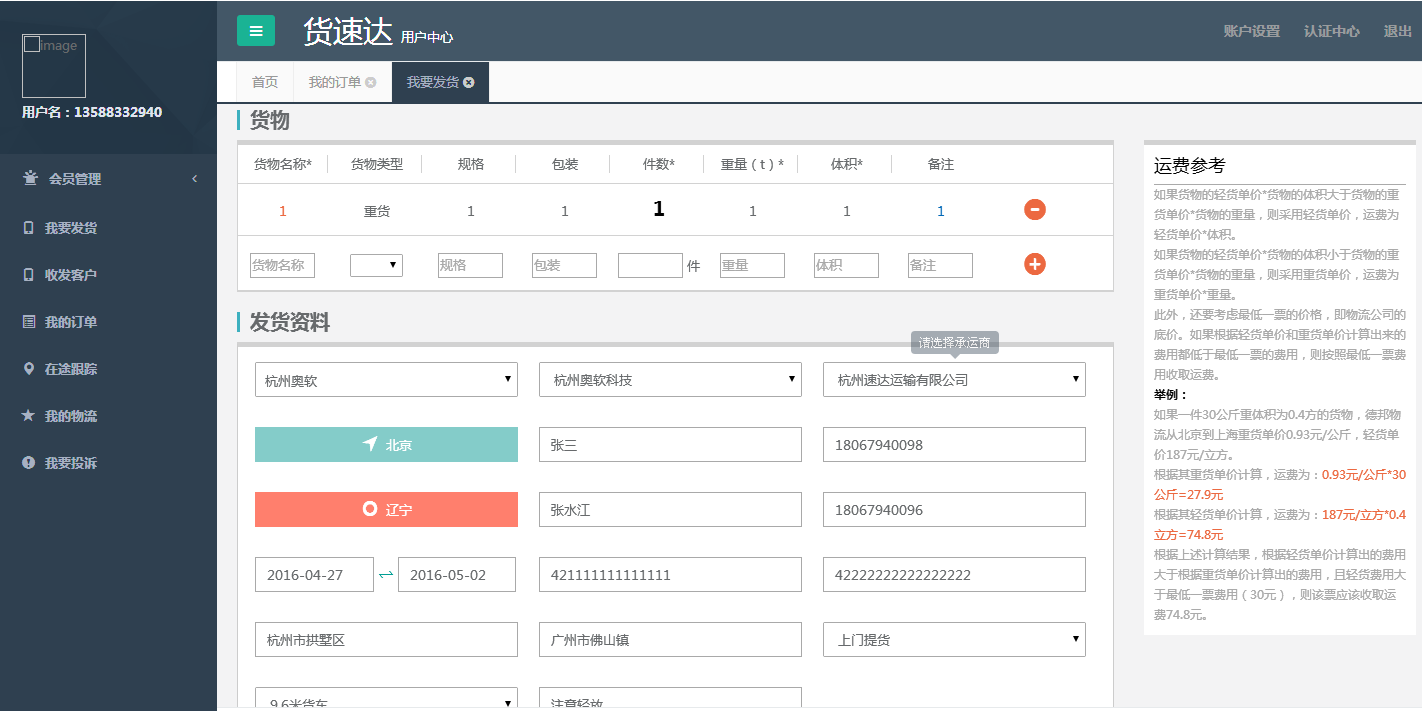The height and width of the screenshot is (711, 1422).
Task: Open the 货物类型 dropdown in new row
Action: [376, 265]
